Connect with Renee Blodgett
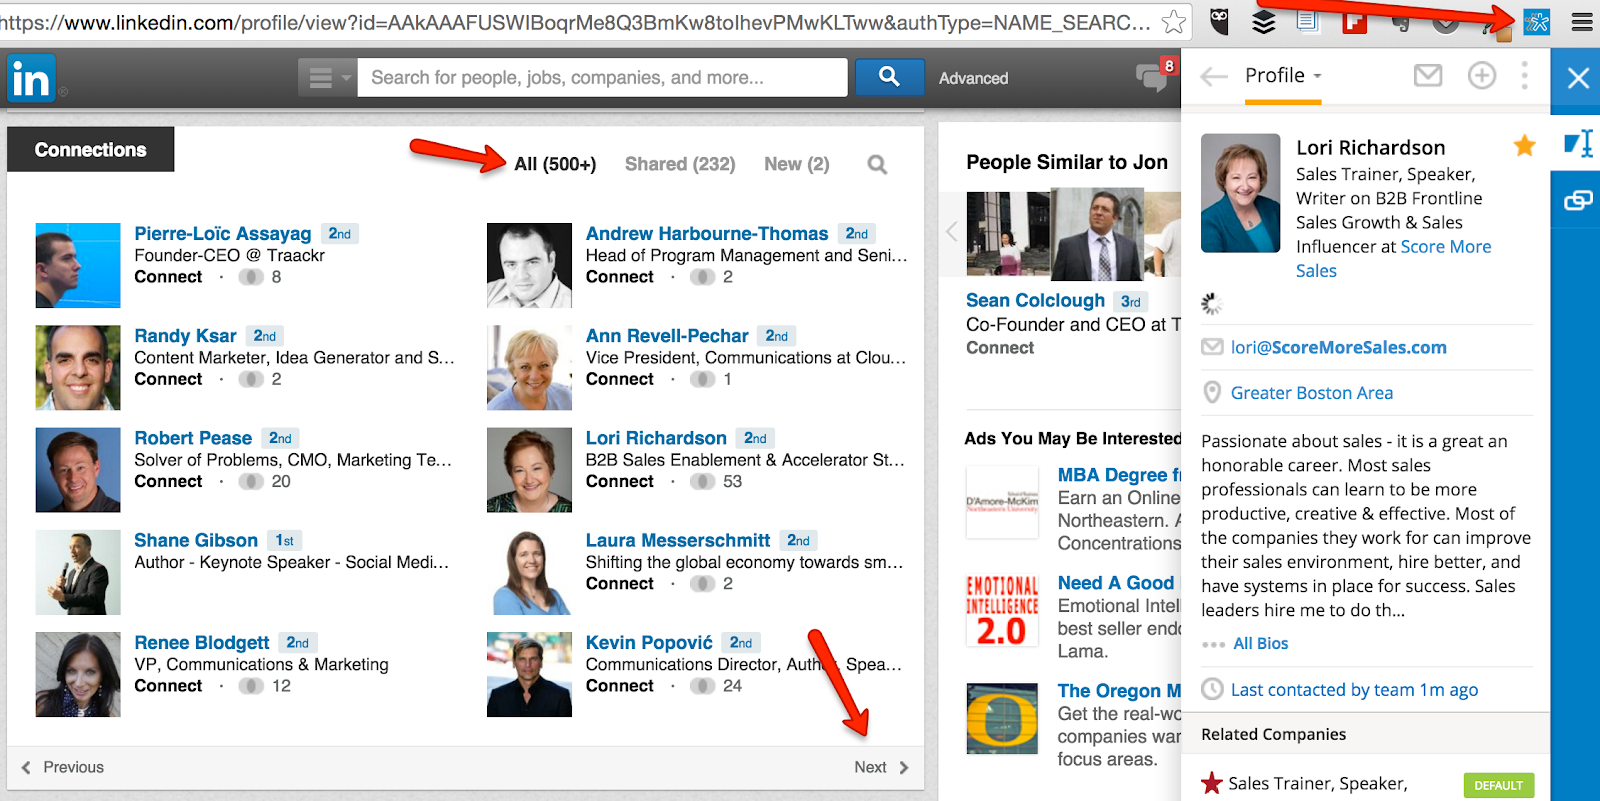 point(168,686)
